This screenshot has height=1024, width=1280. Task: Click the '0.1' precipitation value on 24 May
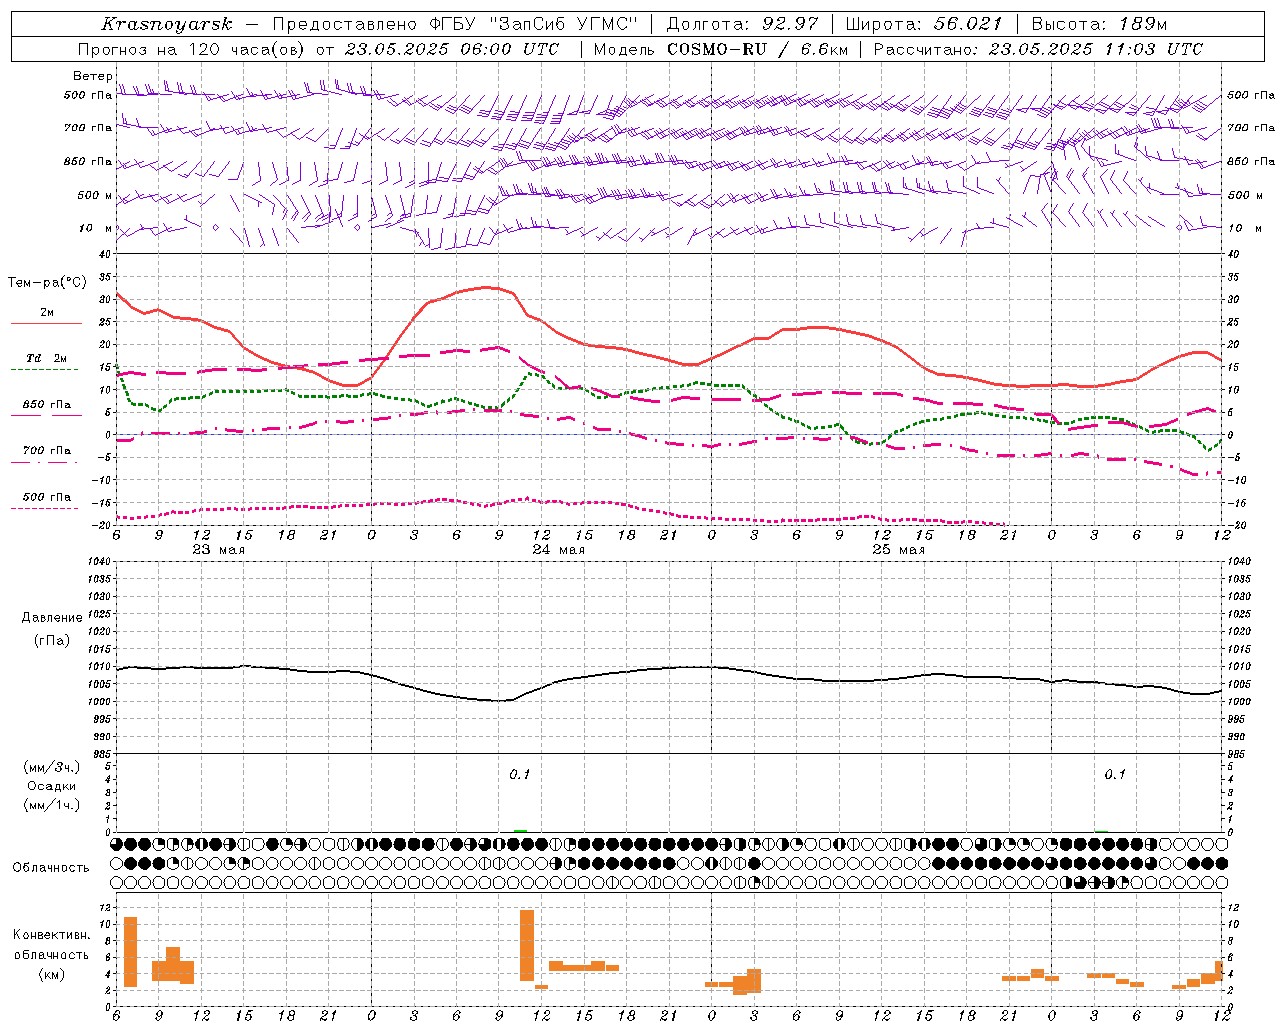tap(520, 774)
